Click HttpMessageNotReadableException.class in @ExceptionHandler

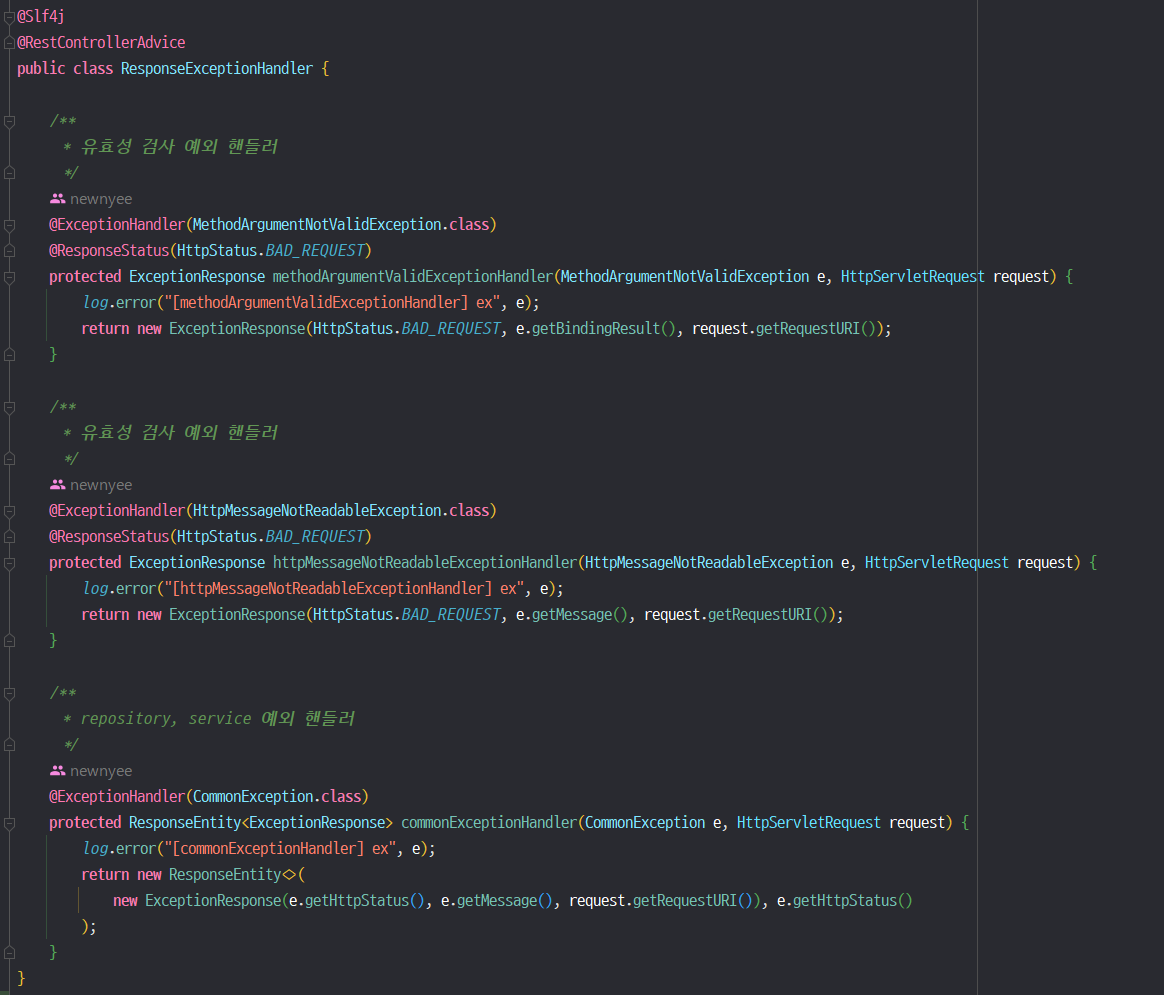pyautogui.click(x=341, y=510)
